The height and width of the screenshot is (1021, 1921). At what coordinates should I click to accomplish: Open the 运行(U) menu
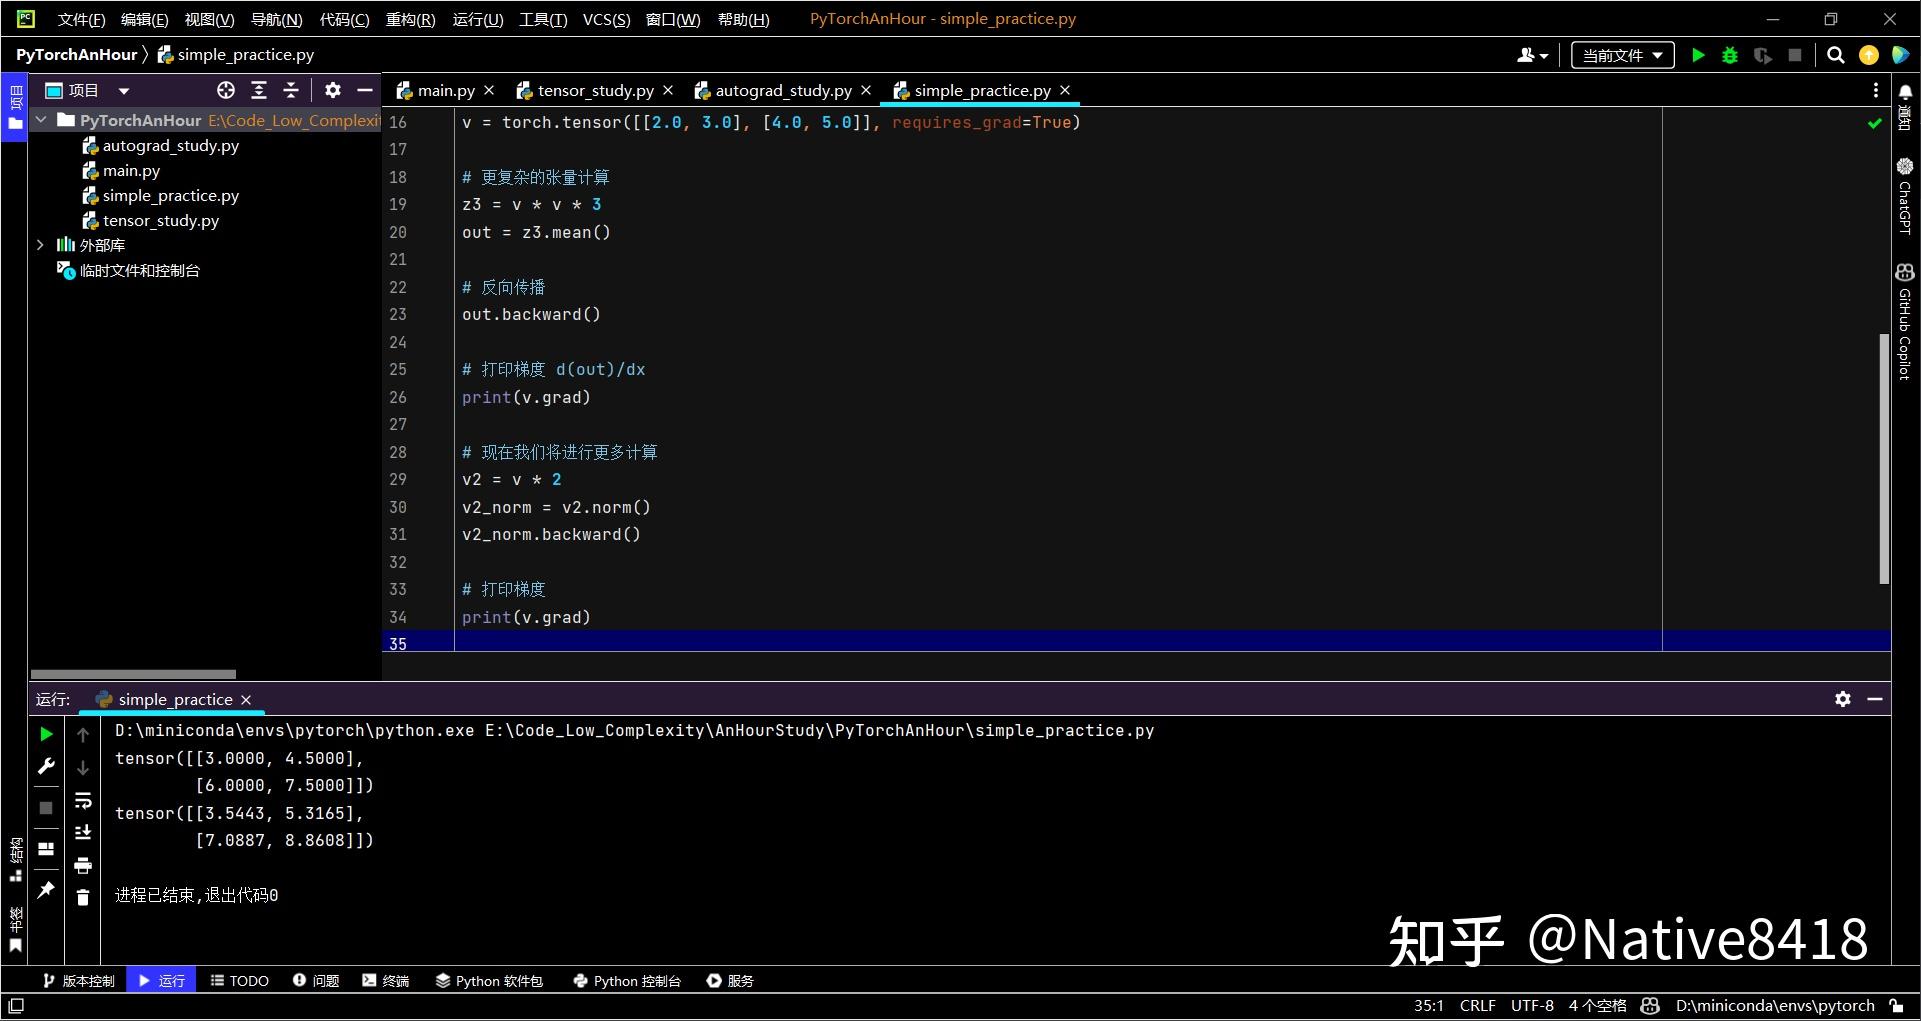point(477,18)
